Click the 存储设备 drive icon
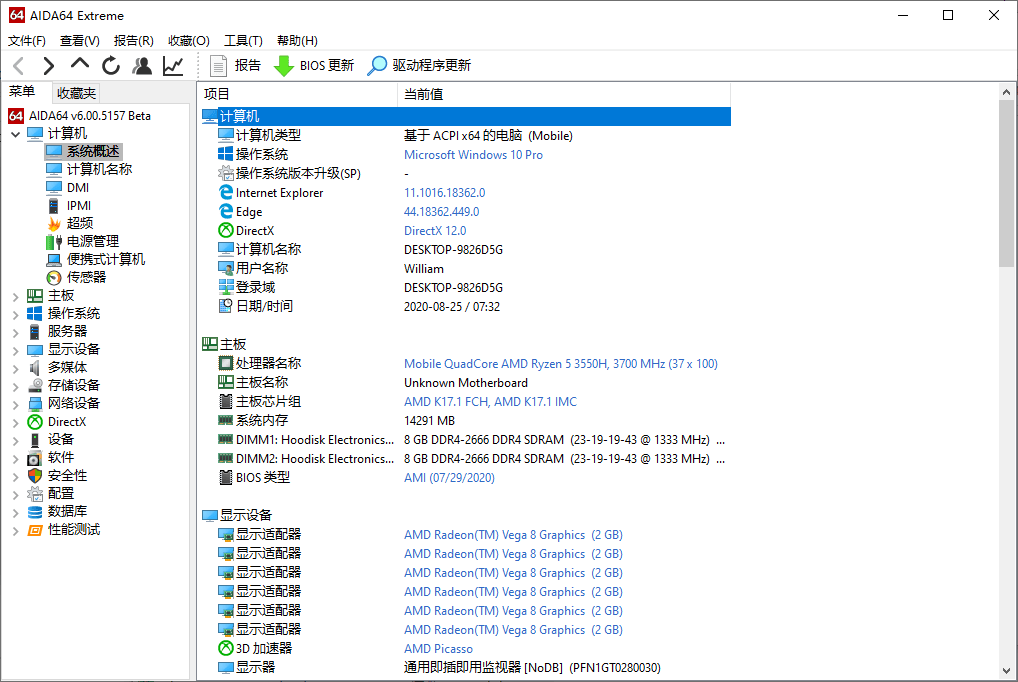 (35, 386)
